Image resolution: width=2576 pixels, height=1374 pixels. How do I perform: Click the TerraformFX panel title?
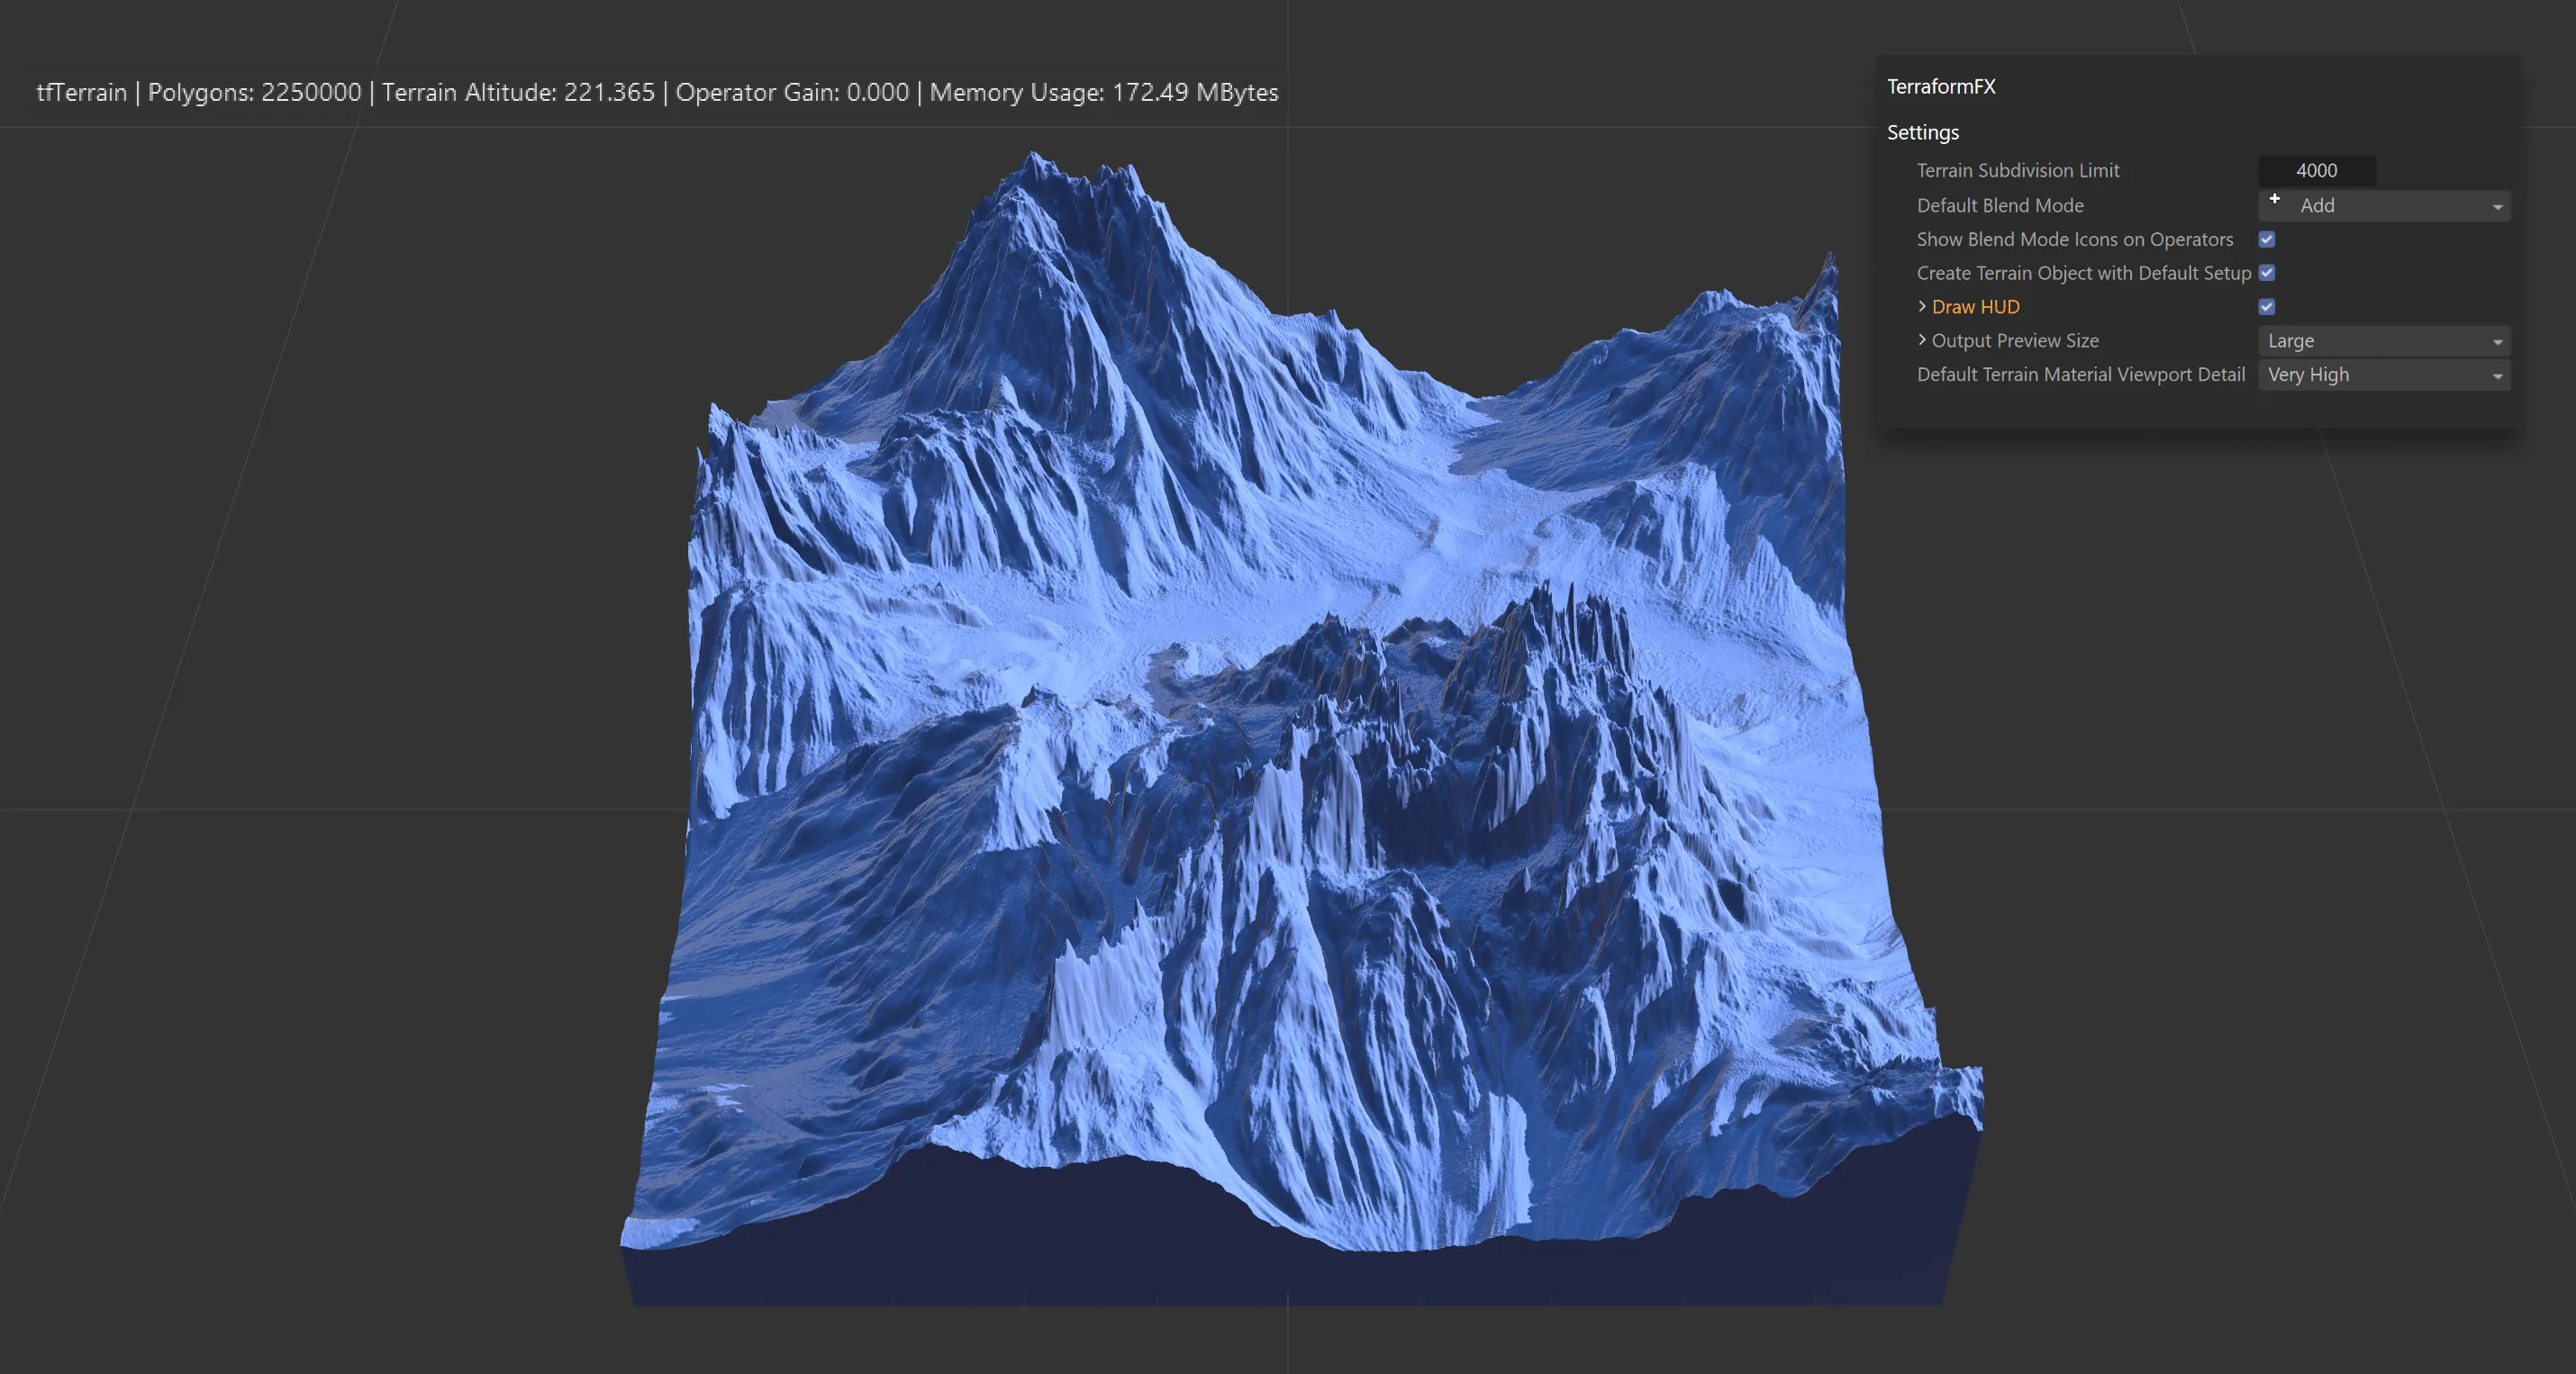(1941, 87)
